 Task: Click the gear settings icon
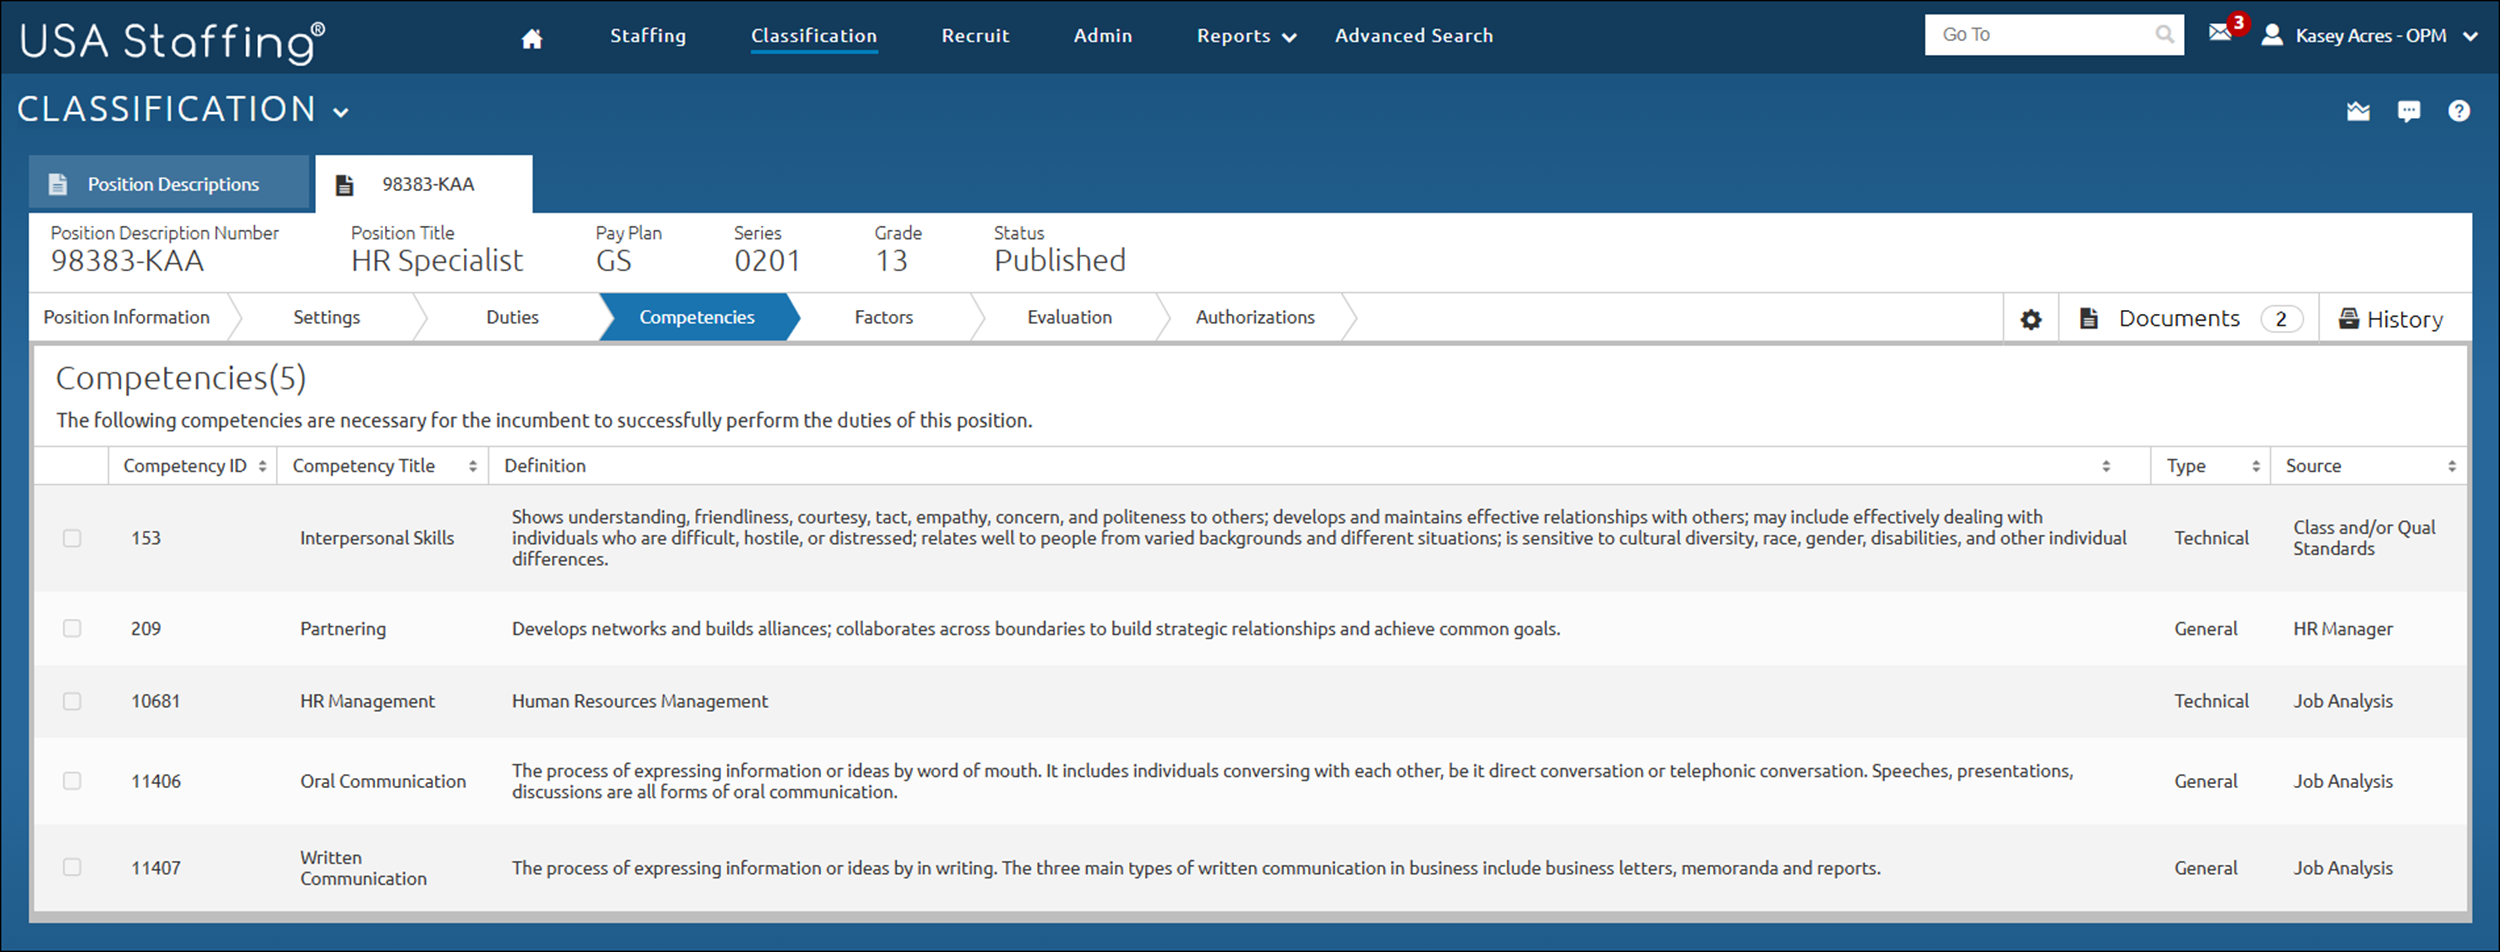[x=2031, y=319]
